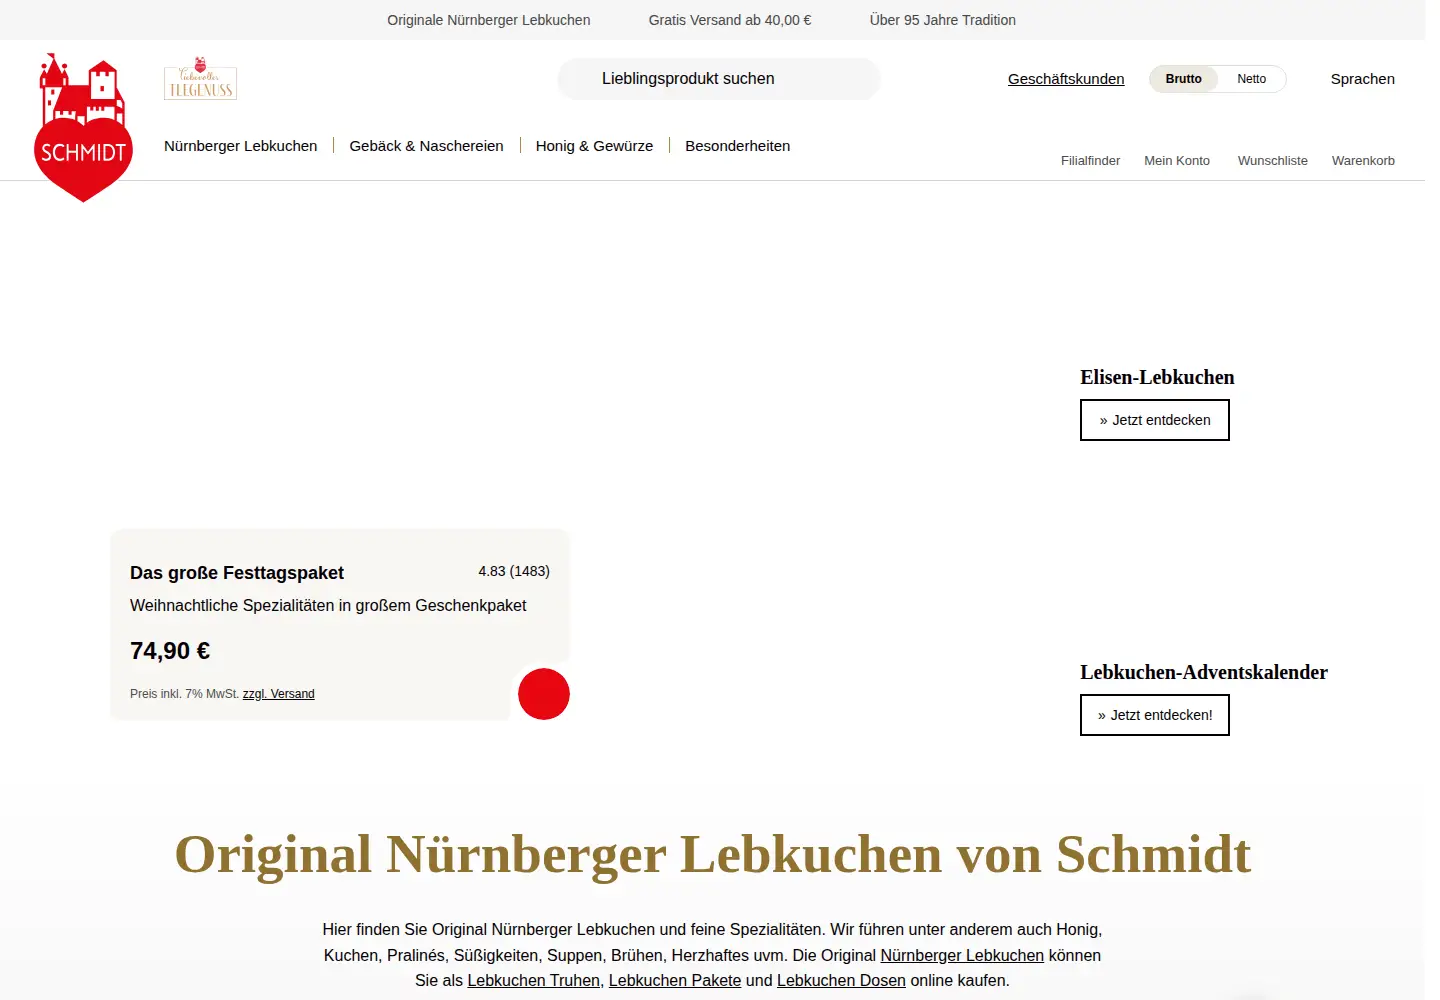Open the Nürnberger Lebkuchen menu
Image resolution: width=1440 pixels, height=1000 pixels.
241,146
